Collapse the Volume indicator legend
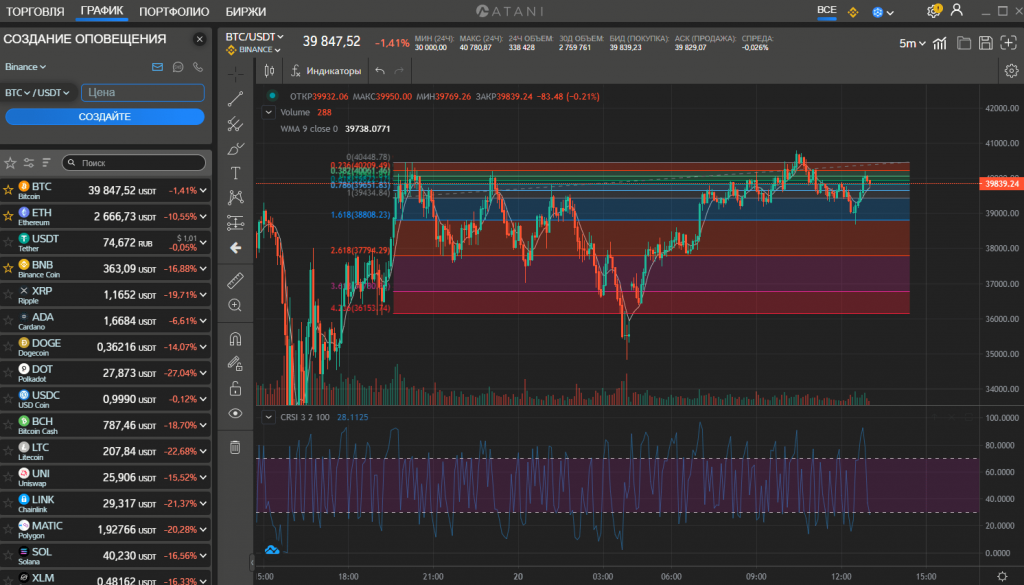 [x=268, y=112]
